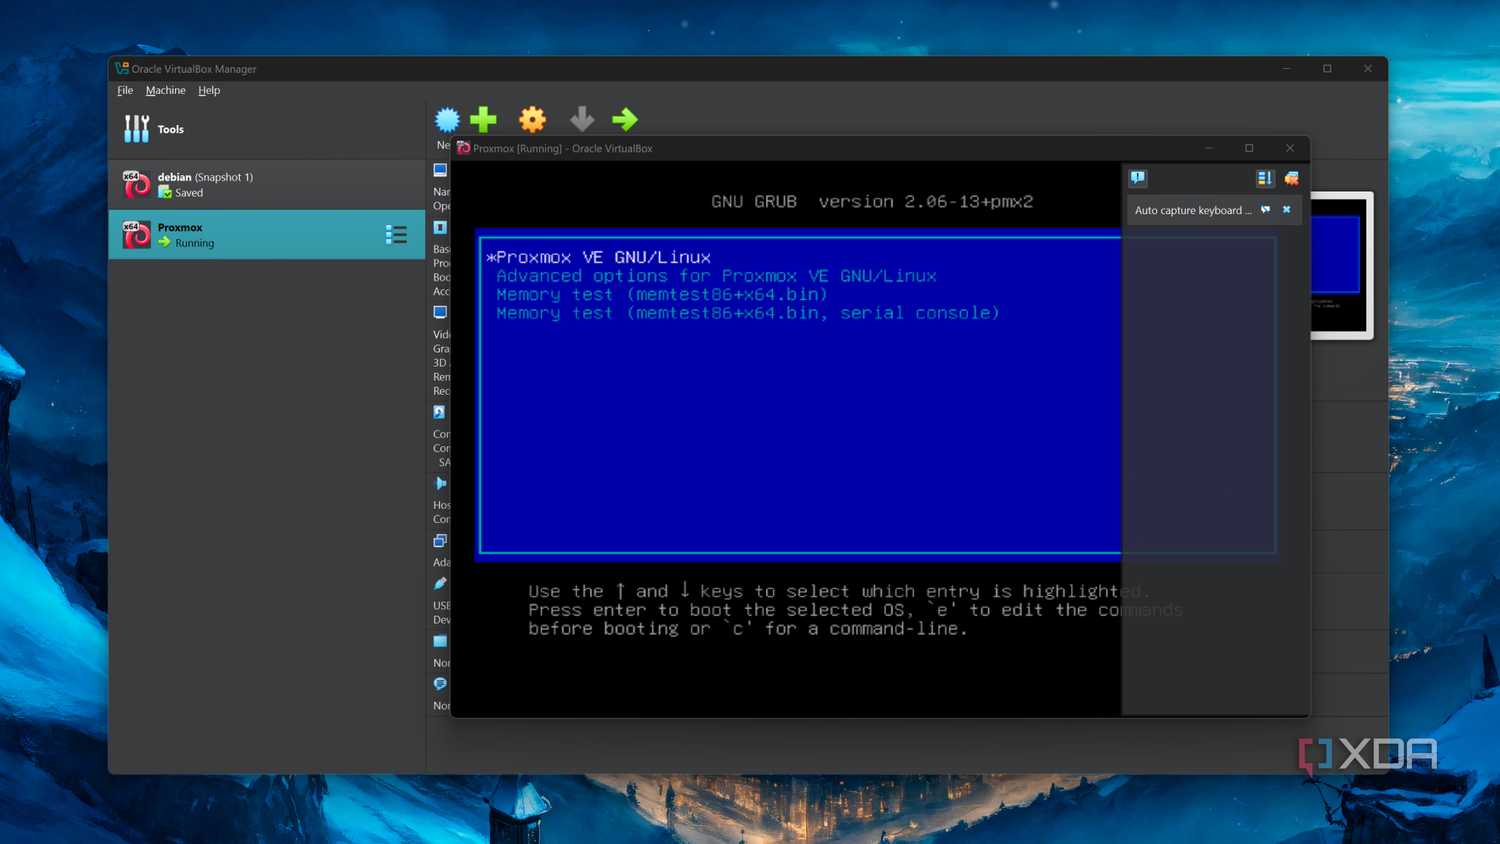Screen dimensions: 1500x844
Task: Open the Proxmox machine tools list menu icon
Action: click(396, 235)
